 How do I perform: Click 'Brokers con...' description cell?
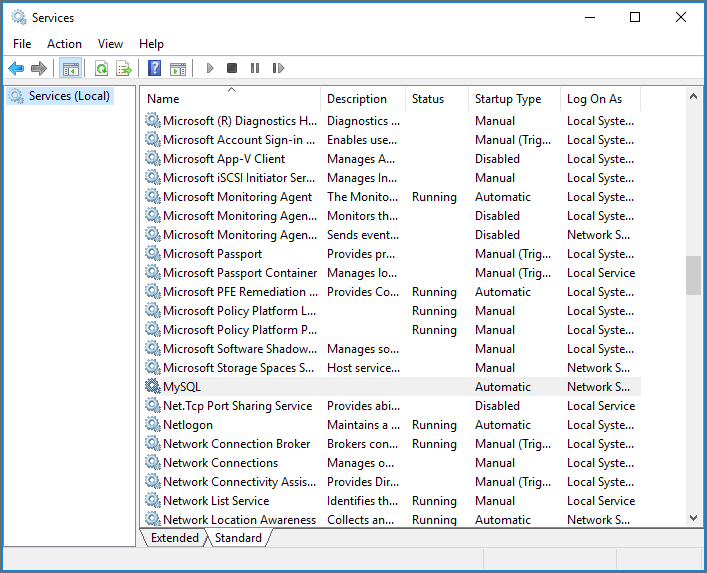[x=363, y=444]
